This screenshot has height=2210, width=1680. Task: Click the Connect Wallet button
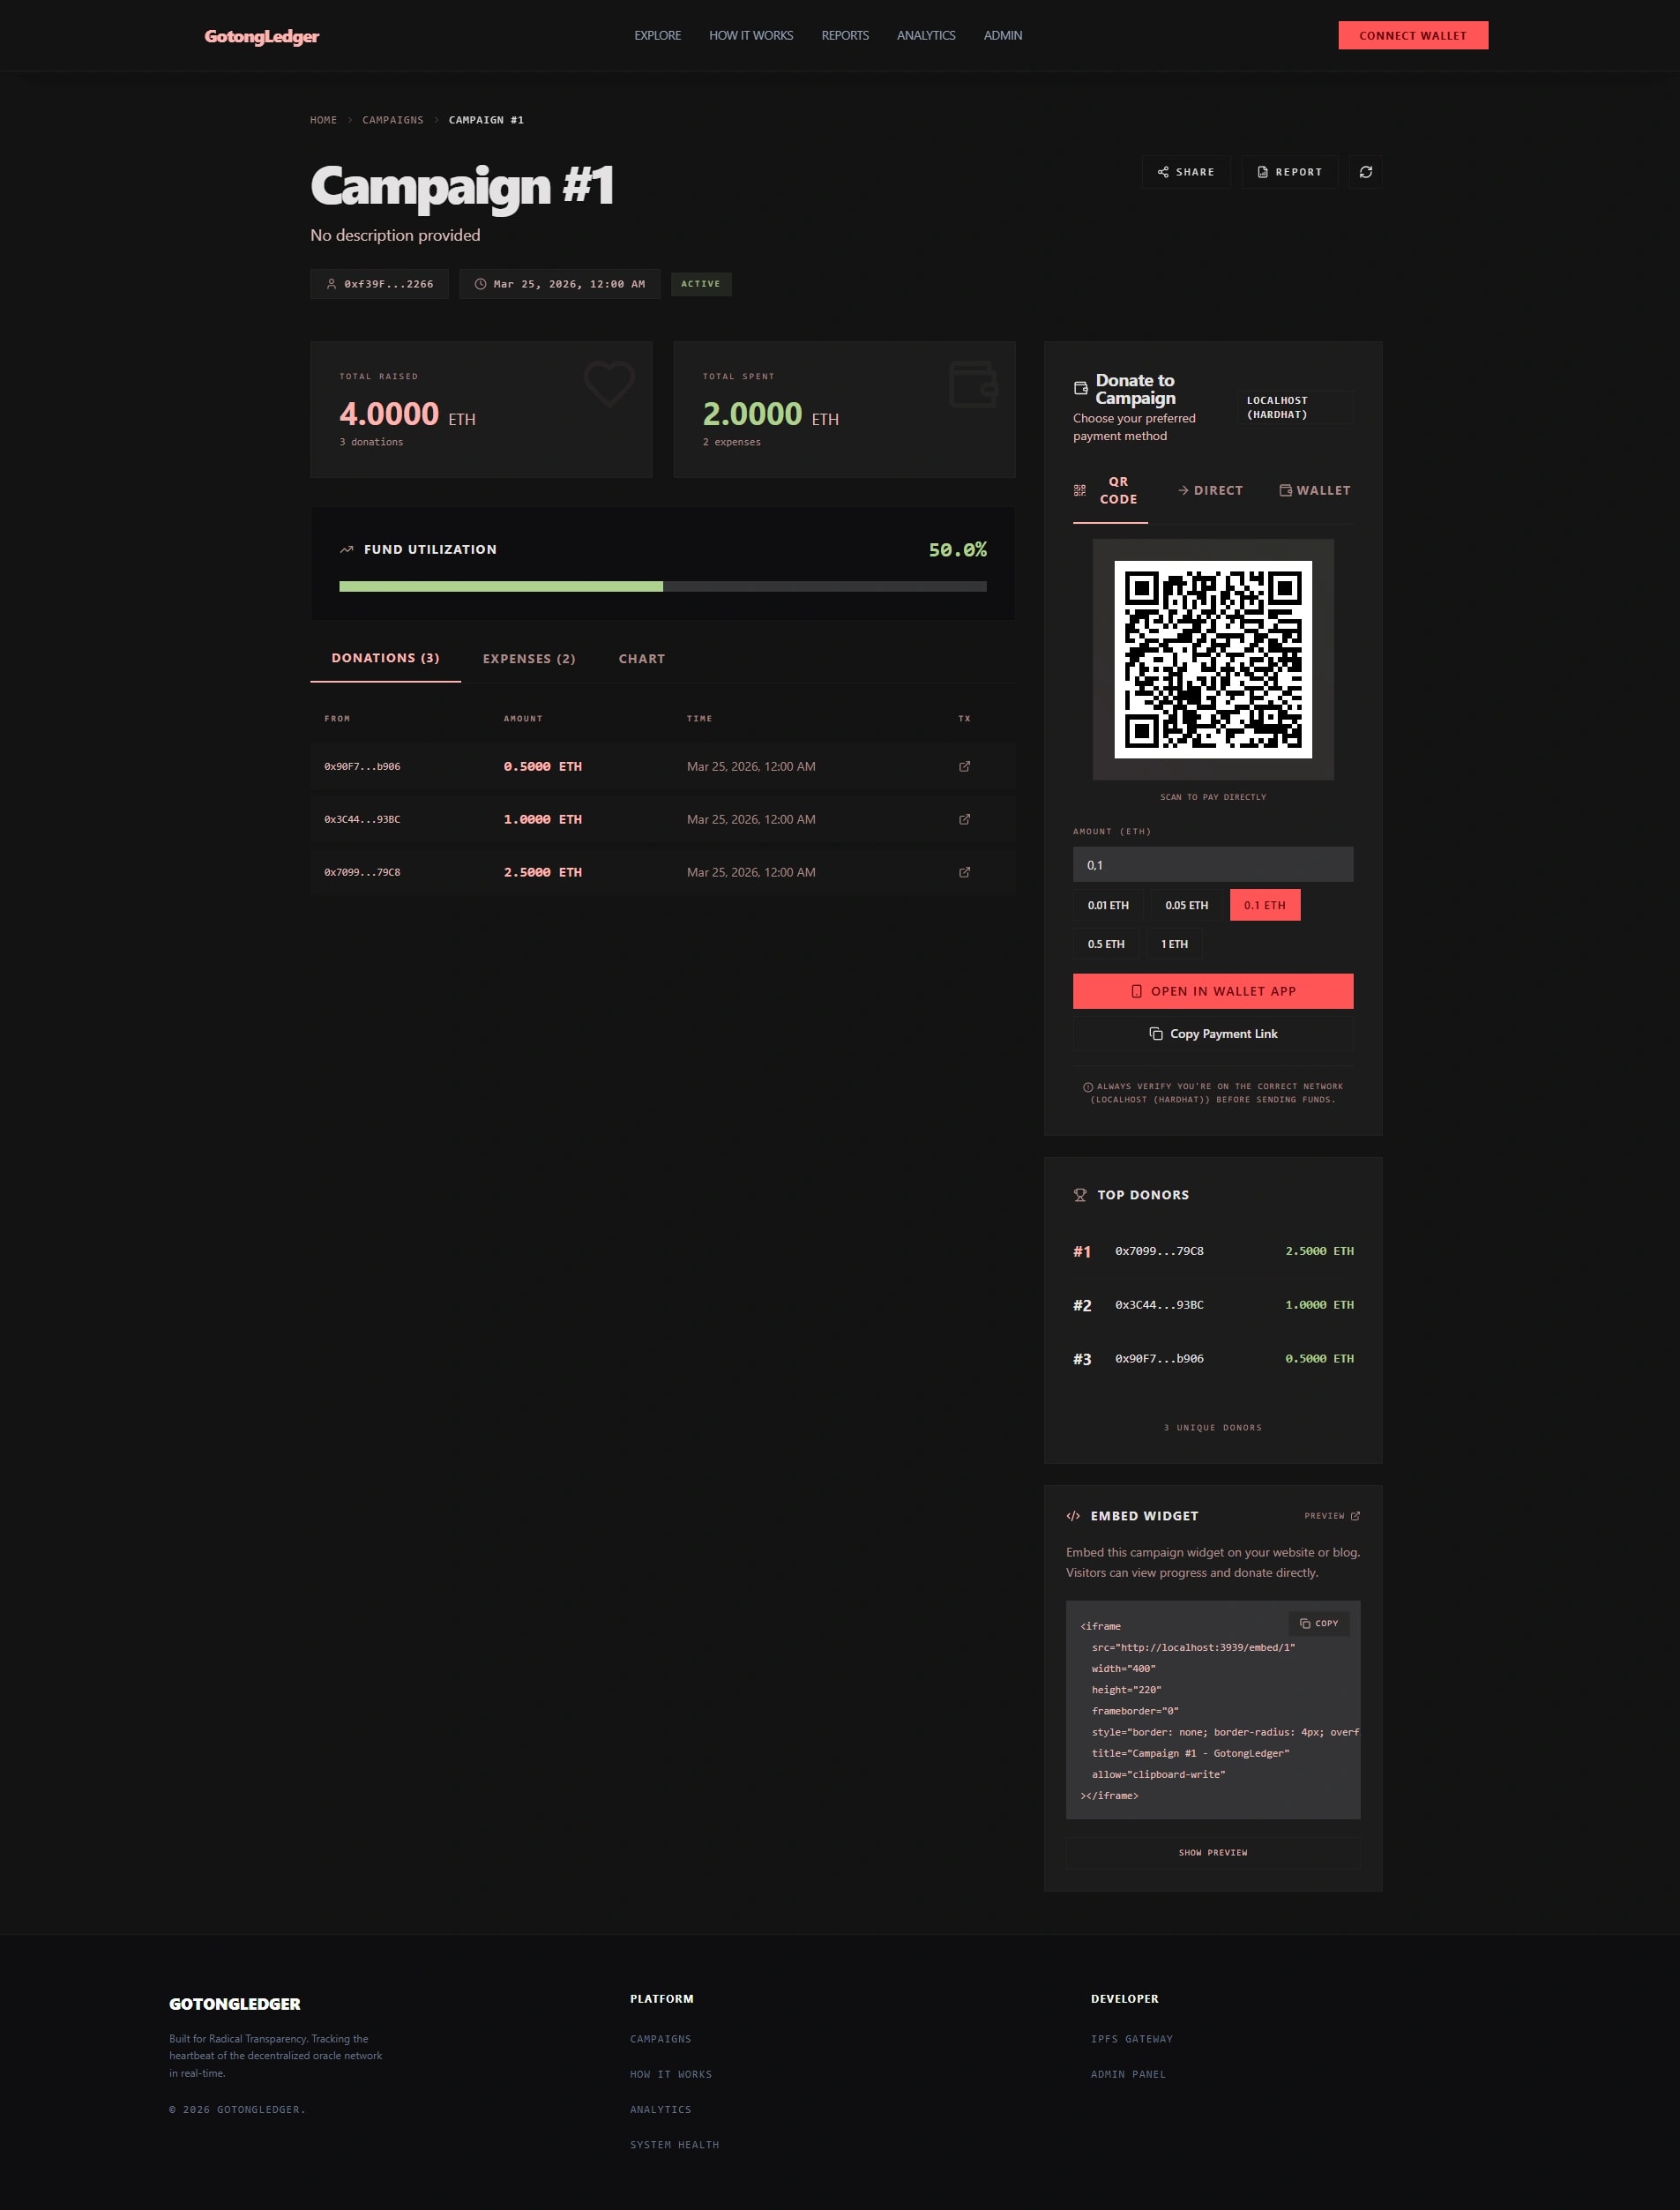pos(1412,35)
